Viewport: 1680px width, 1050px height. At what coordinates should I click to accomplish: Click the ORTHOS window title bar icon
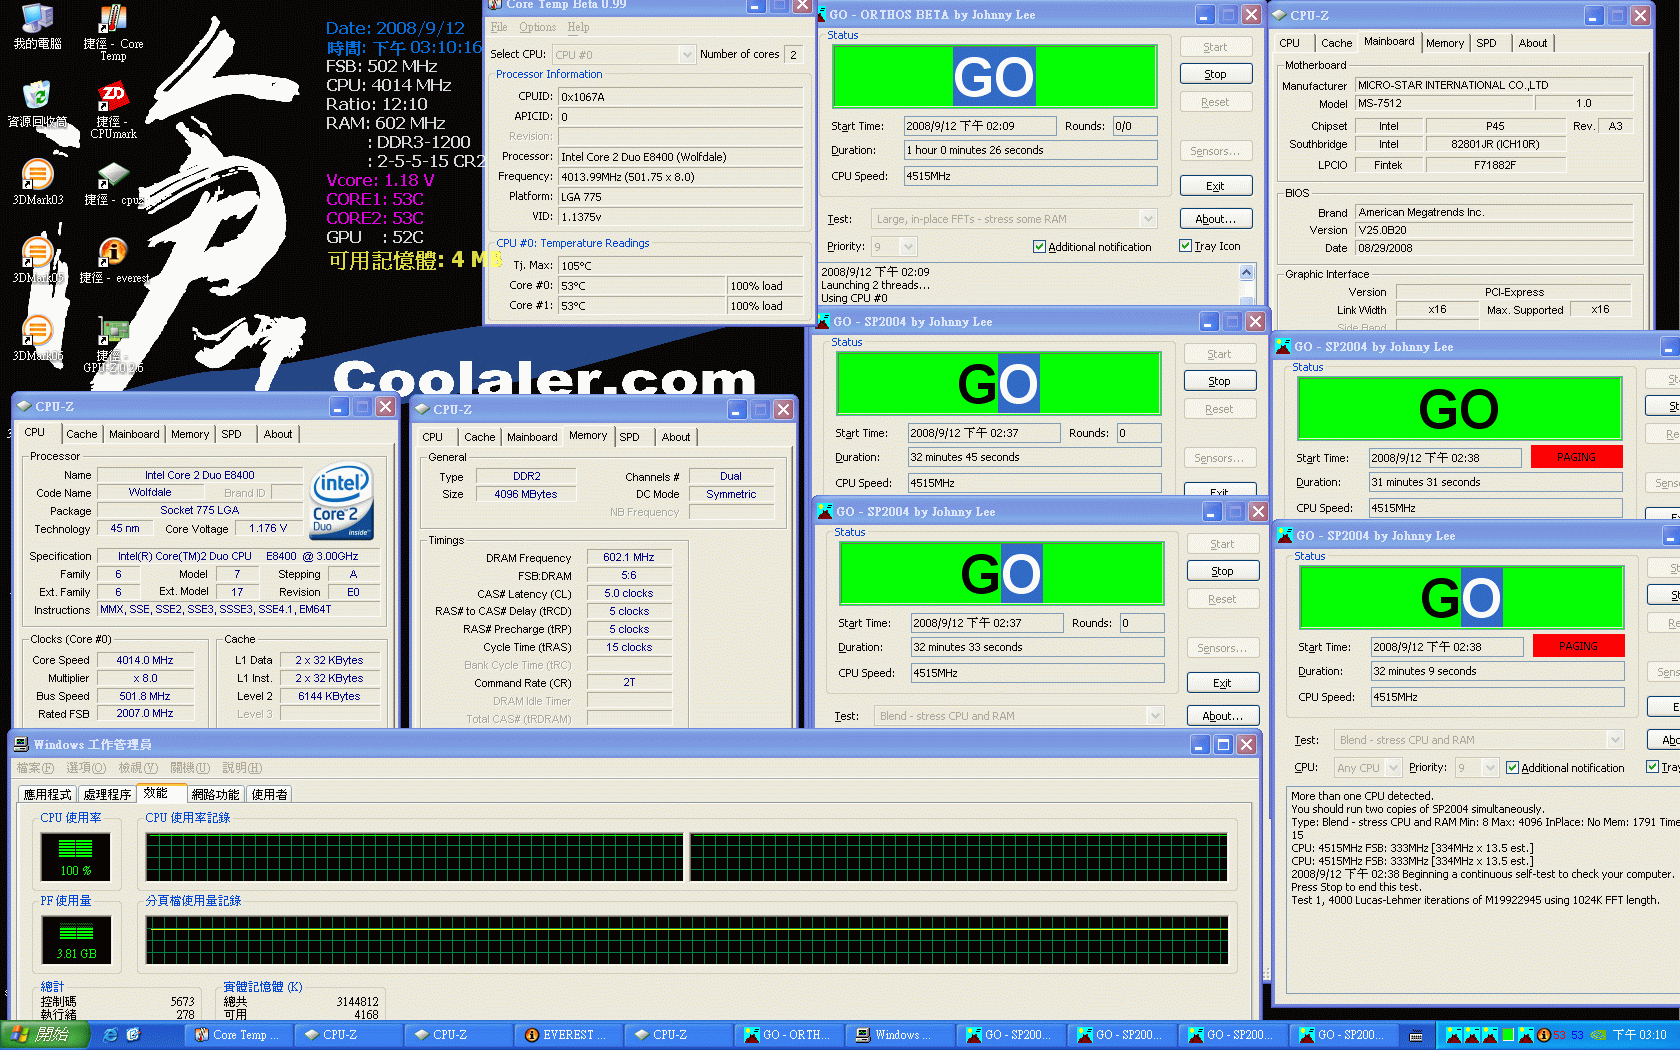(823, 15)
